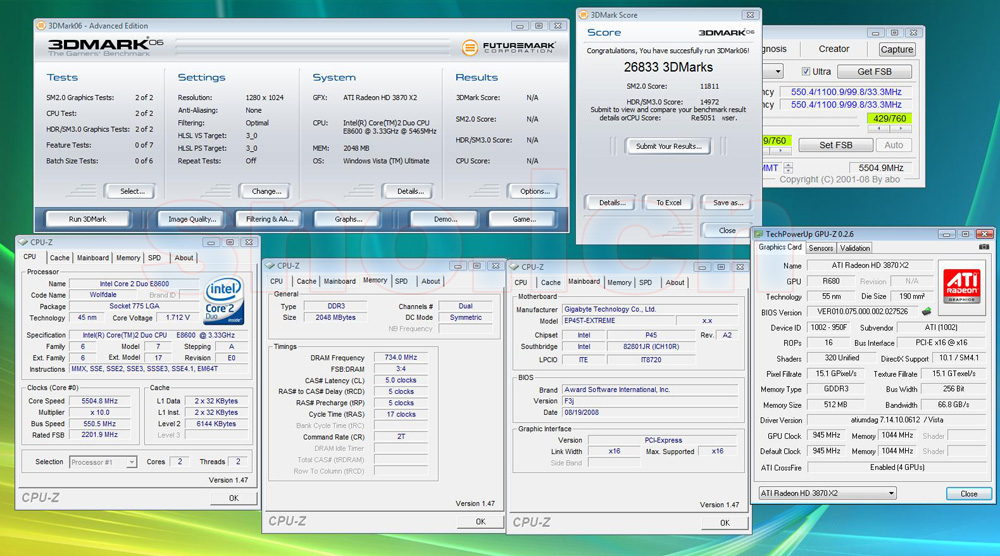Click Details... under System in 3DMark06
Screen dimensions: 1000x556
[x=409, y=191]
